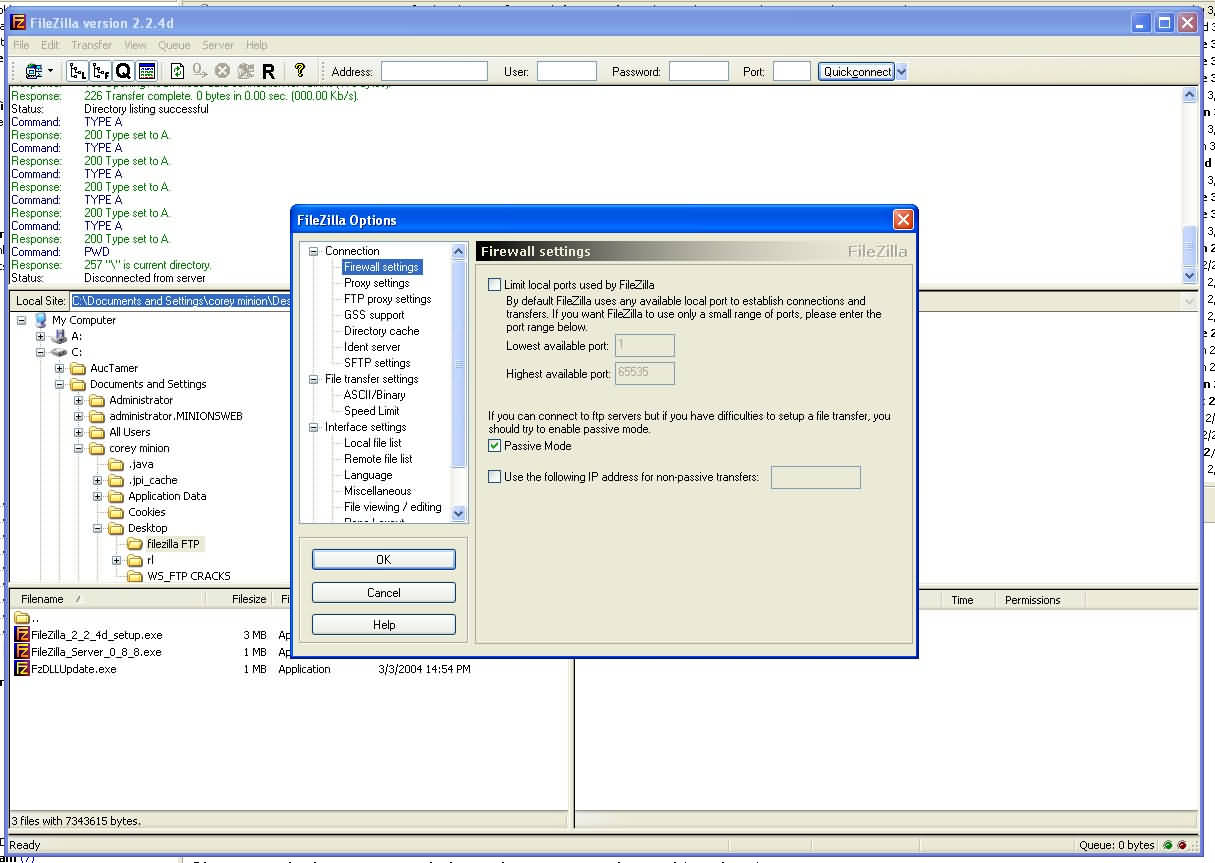Select SFTP settings in options tree
The image size is (1215, 863).
tap(377, 363)
